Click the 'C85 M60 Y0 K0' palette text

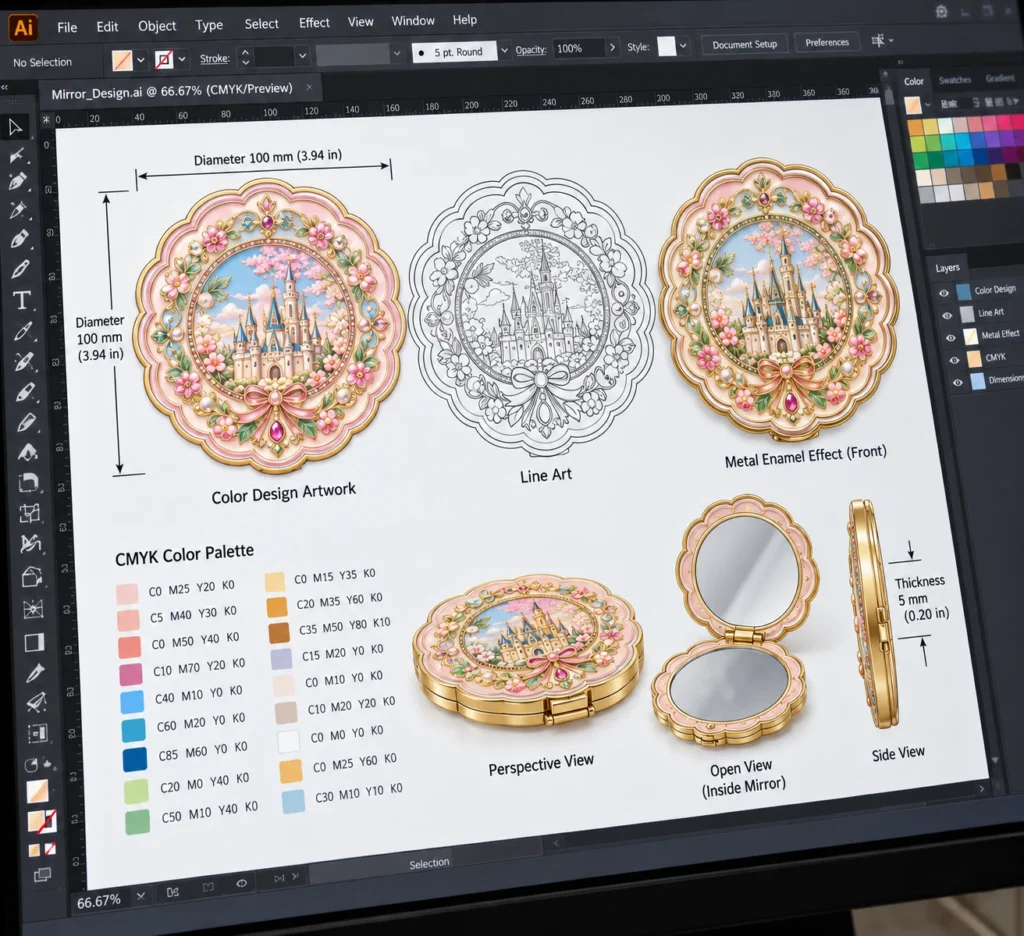click(x=203, y=750)
